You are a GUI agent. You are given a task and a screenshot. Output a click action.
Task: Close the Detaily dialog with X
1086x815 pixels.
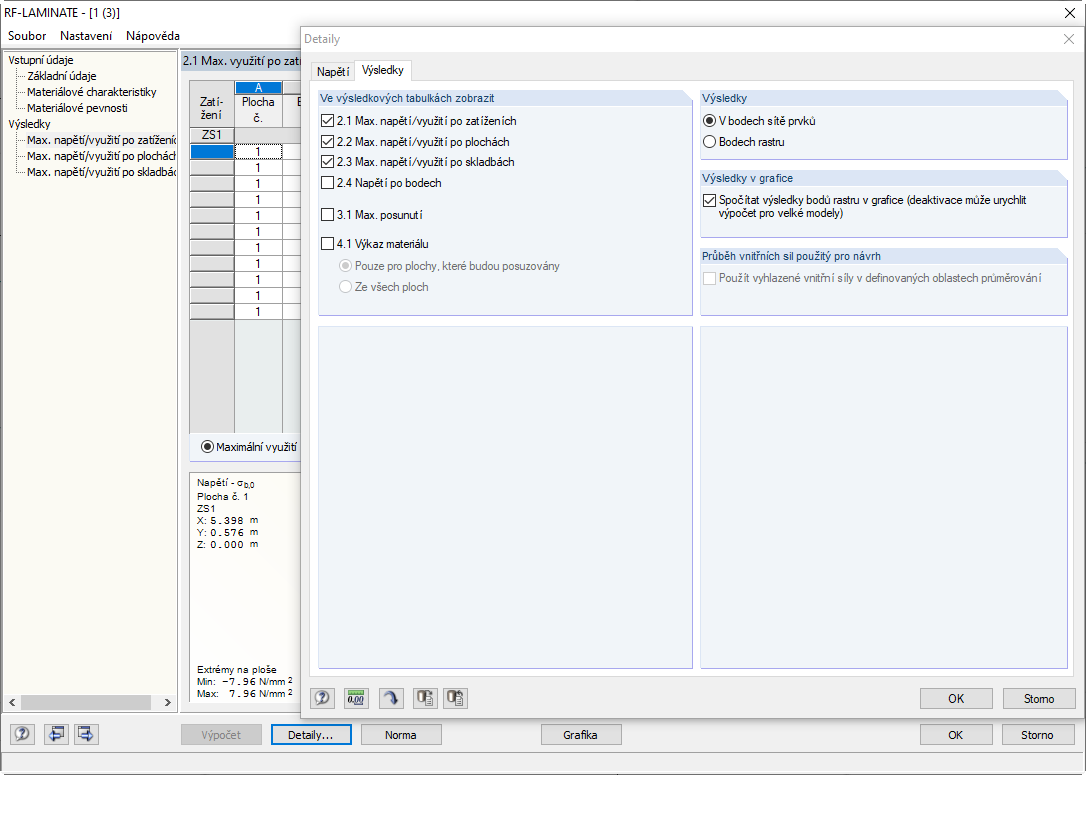pos(1069,39)
